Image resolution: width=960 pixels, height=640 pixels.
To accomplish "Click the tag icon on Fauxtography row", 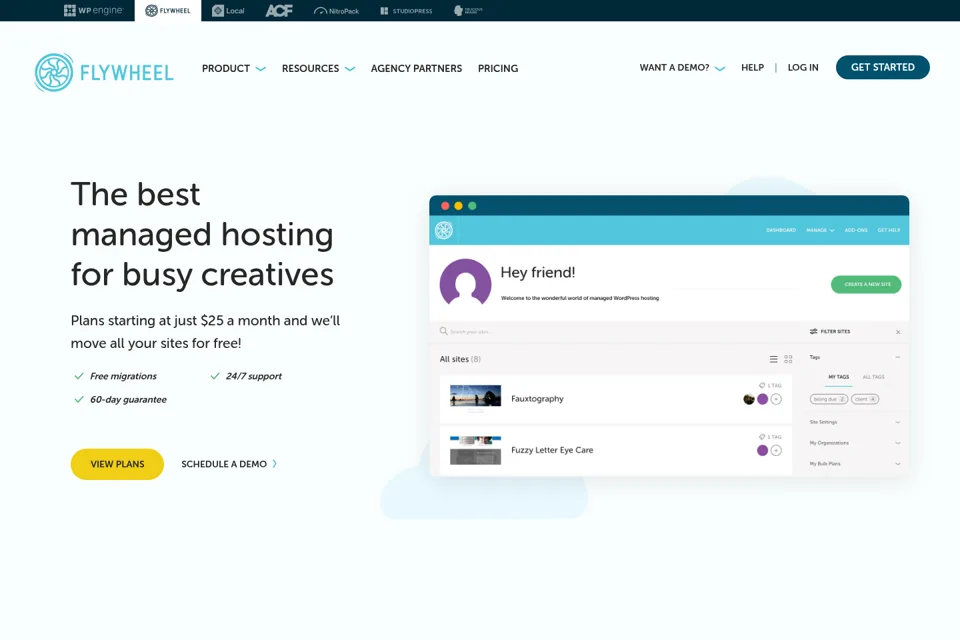I will tap(762, 385).
